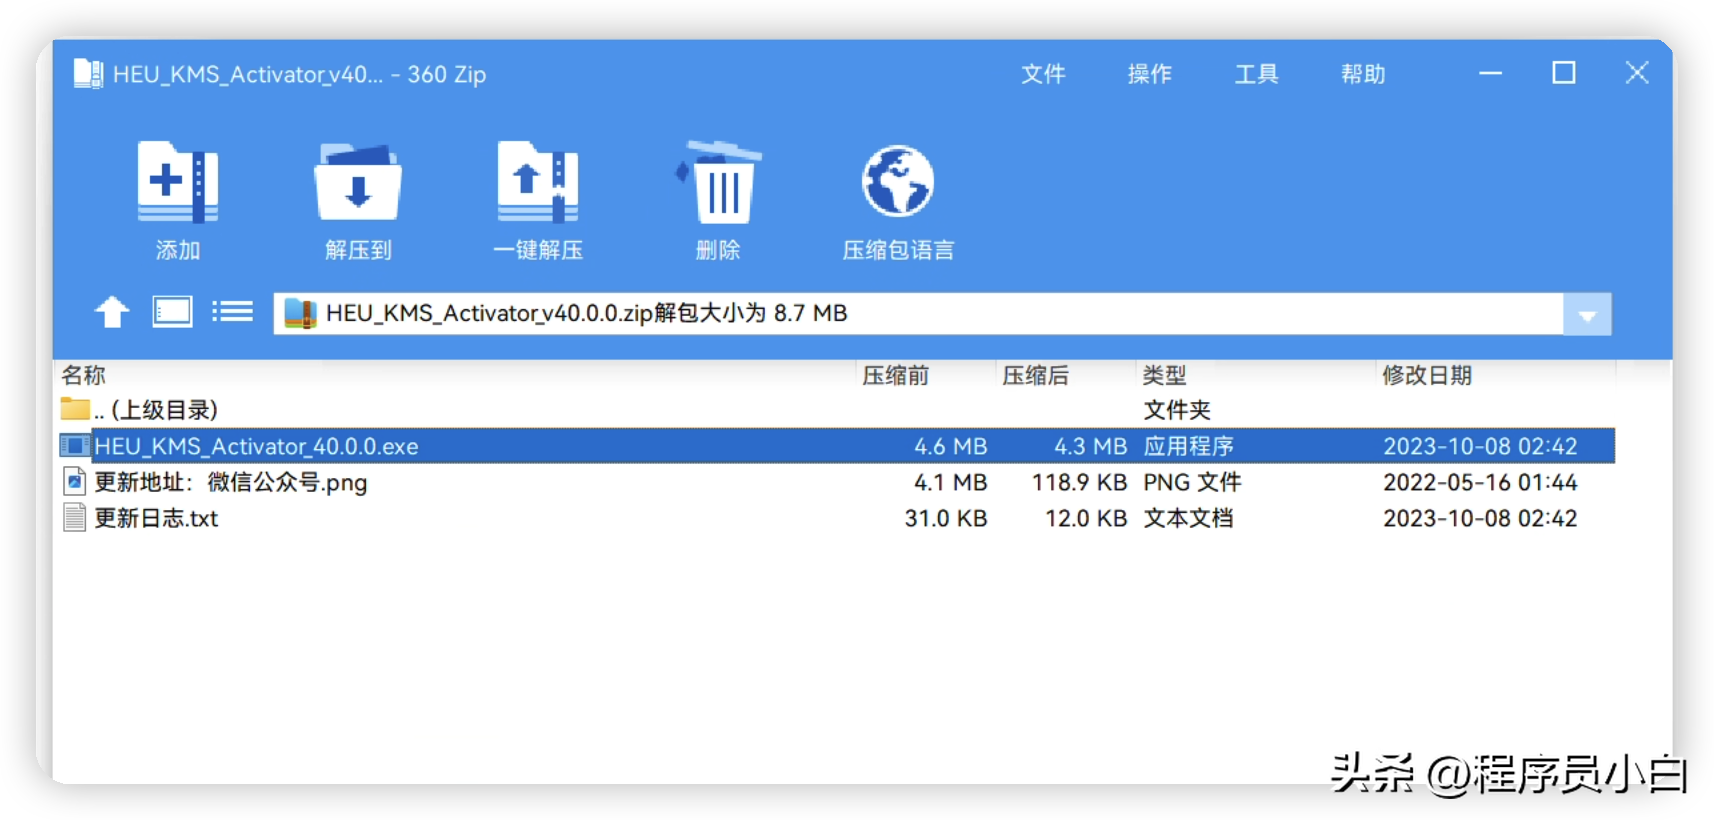Click the 添加 (Add) archive icon
Viewport: 1714px width, 820px height.
pyautogui.click(x=178, y=182)
